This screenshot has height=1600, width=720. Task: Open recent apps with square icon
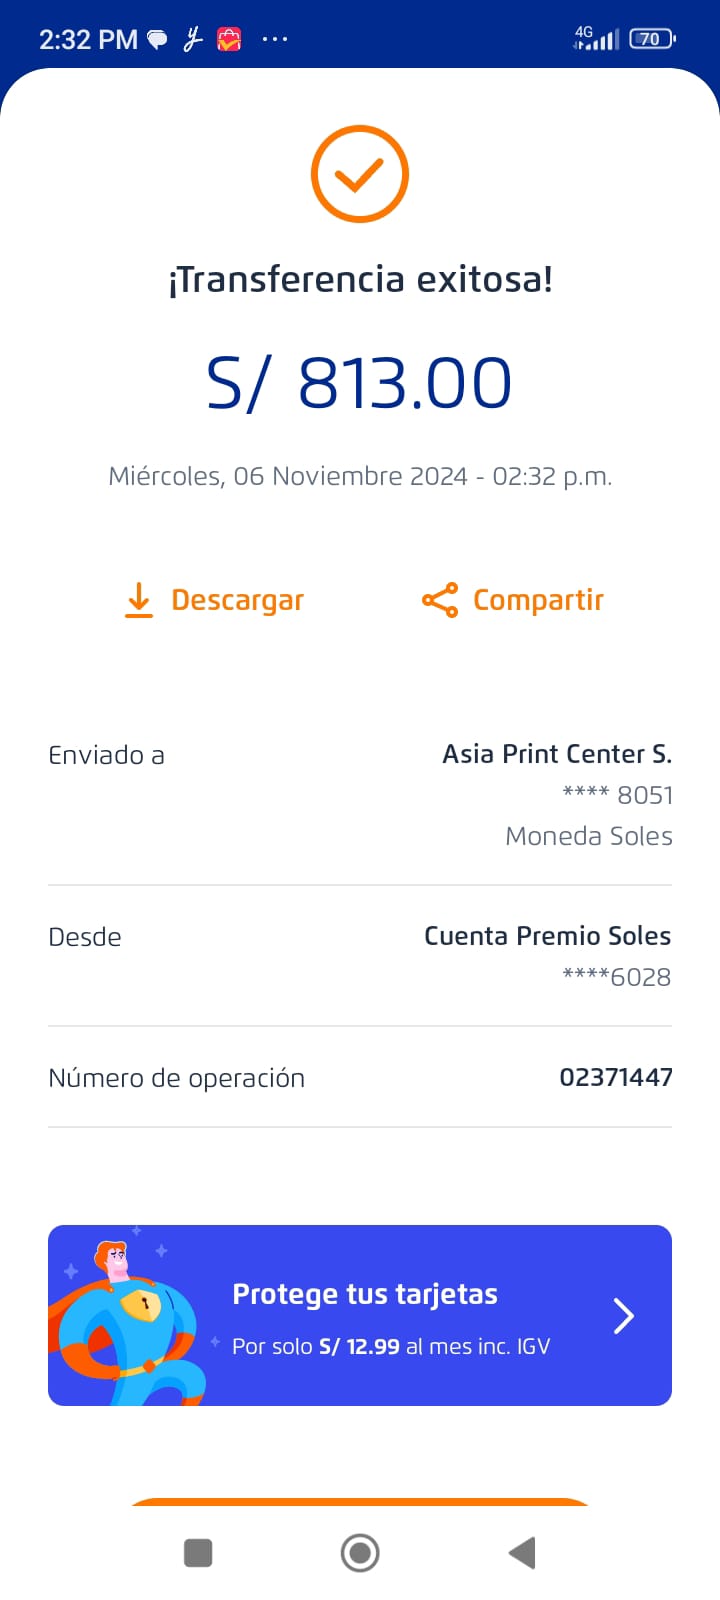[198, 1553]
